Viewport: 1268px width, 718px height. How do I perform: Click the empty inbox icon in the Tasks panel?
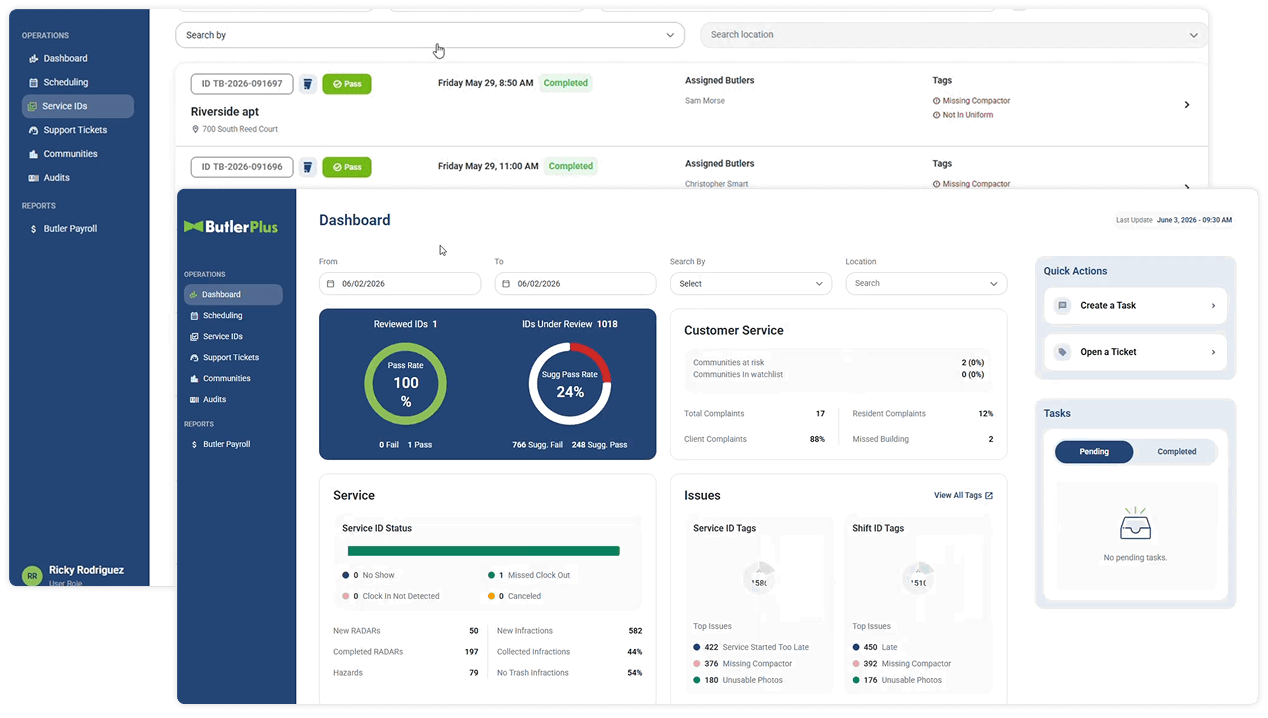1135,523
